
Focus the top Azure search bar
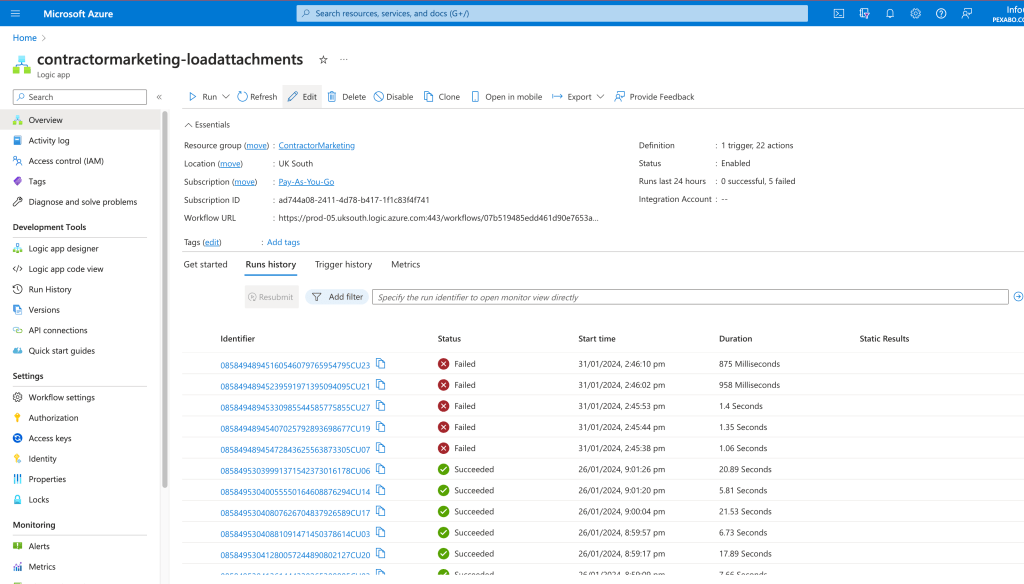tap(552, 13)
